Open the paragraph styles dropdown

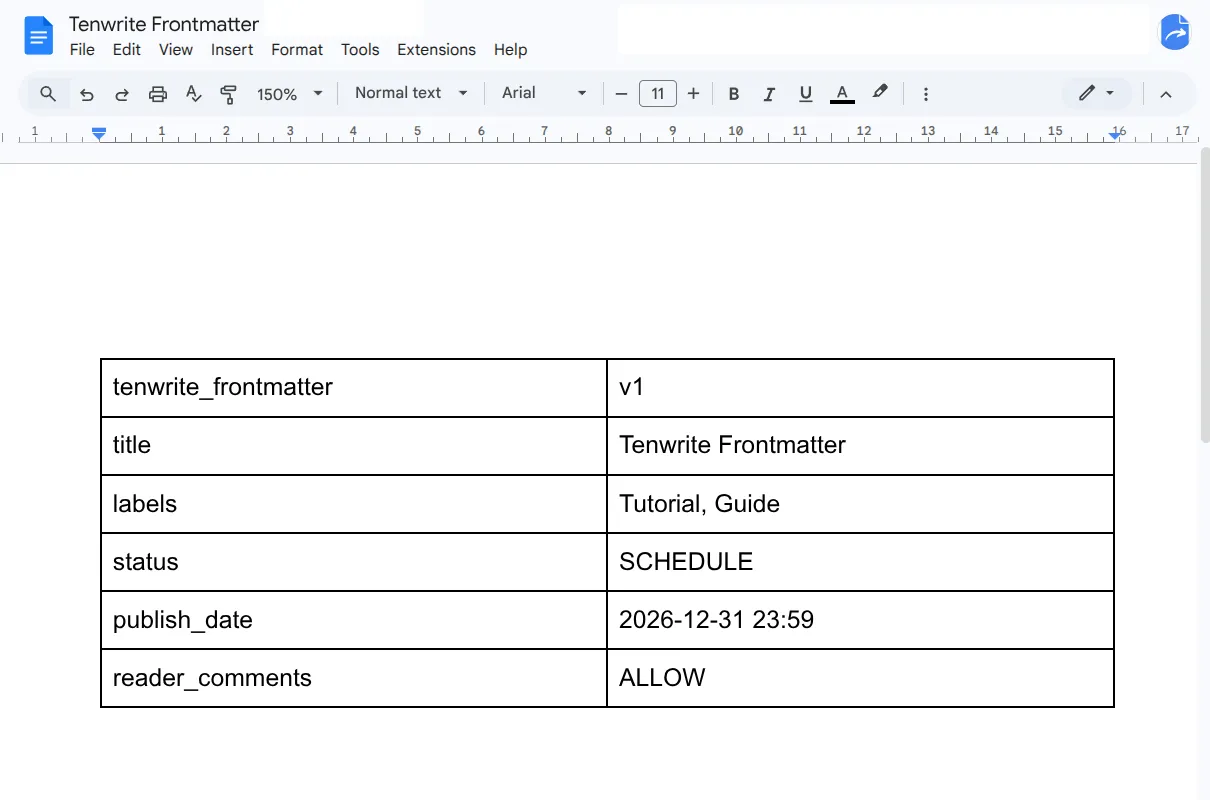[410, 92]
